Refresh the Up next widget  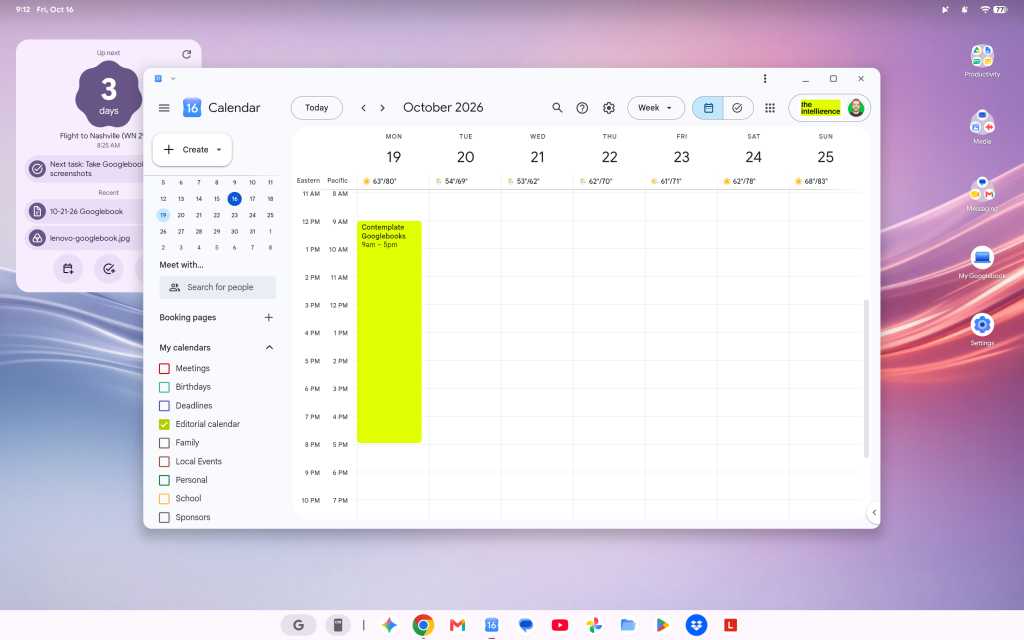point(187,54)
